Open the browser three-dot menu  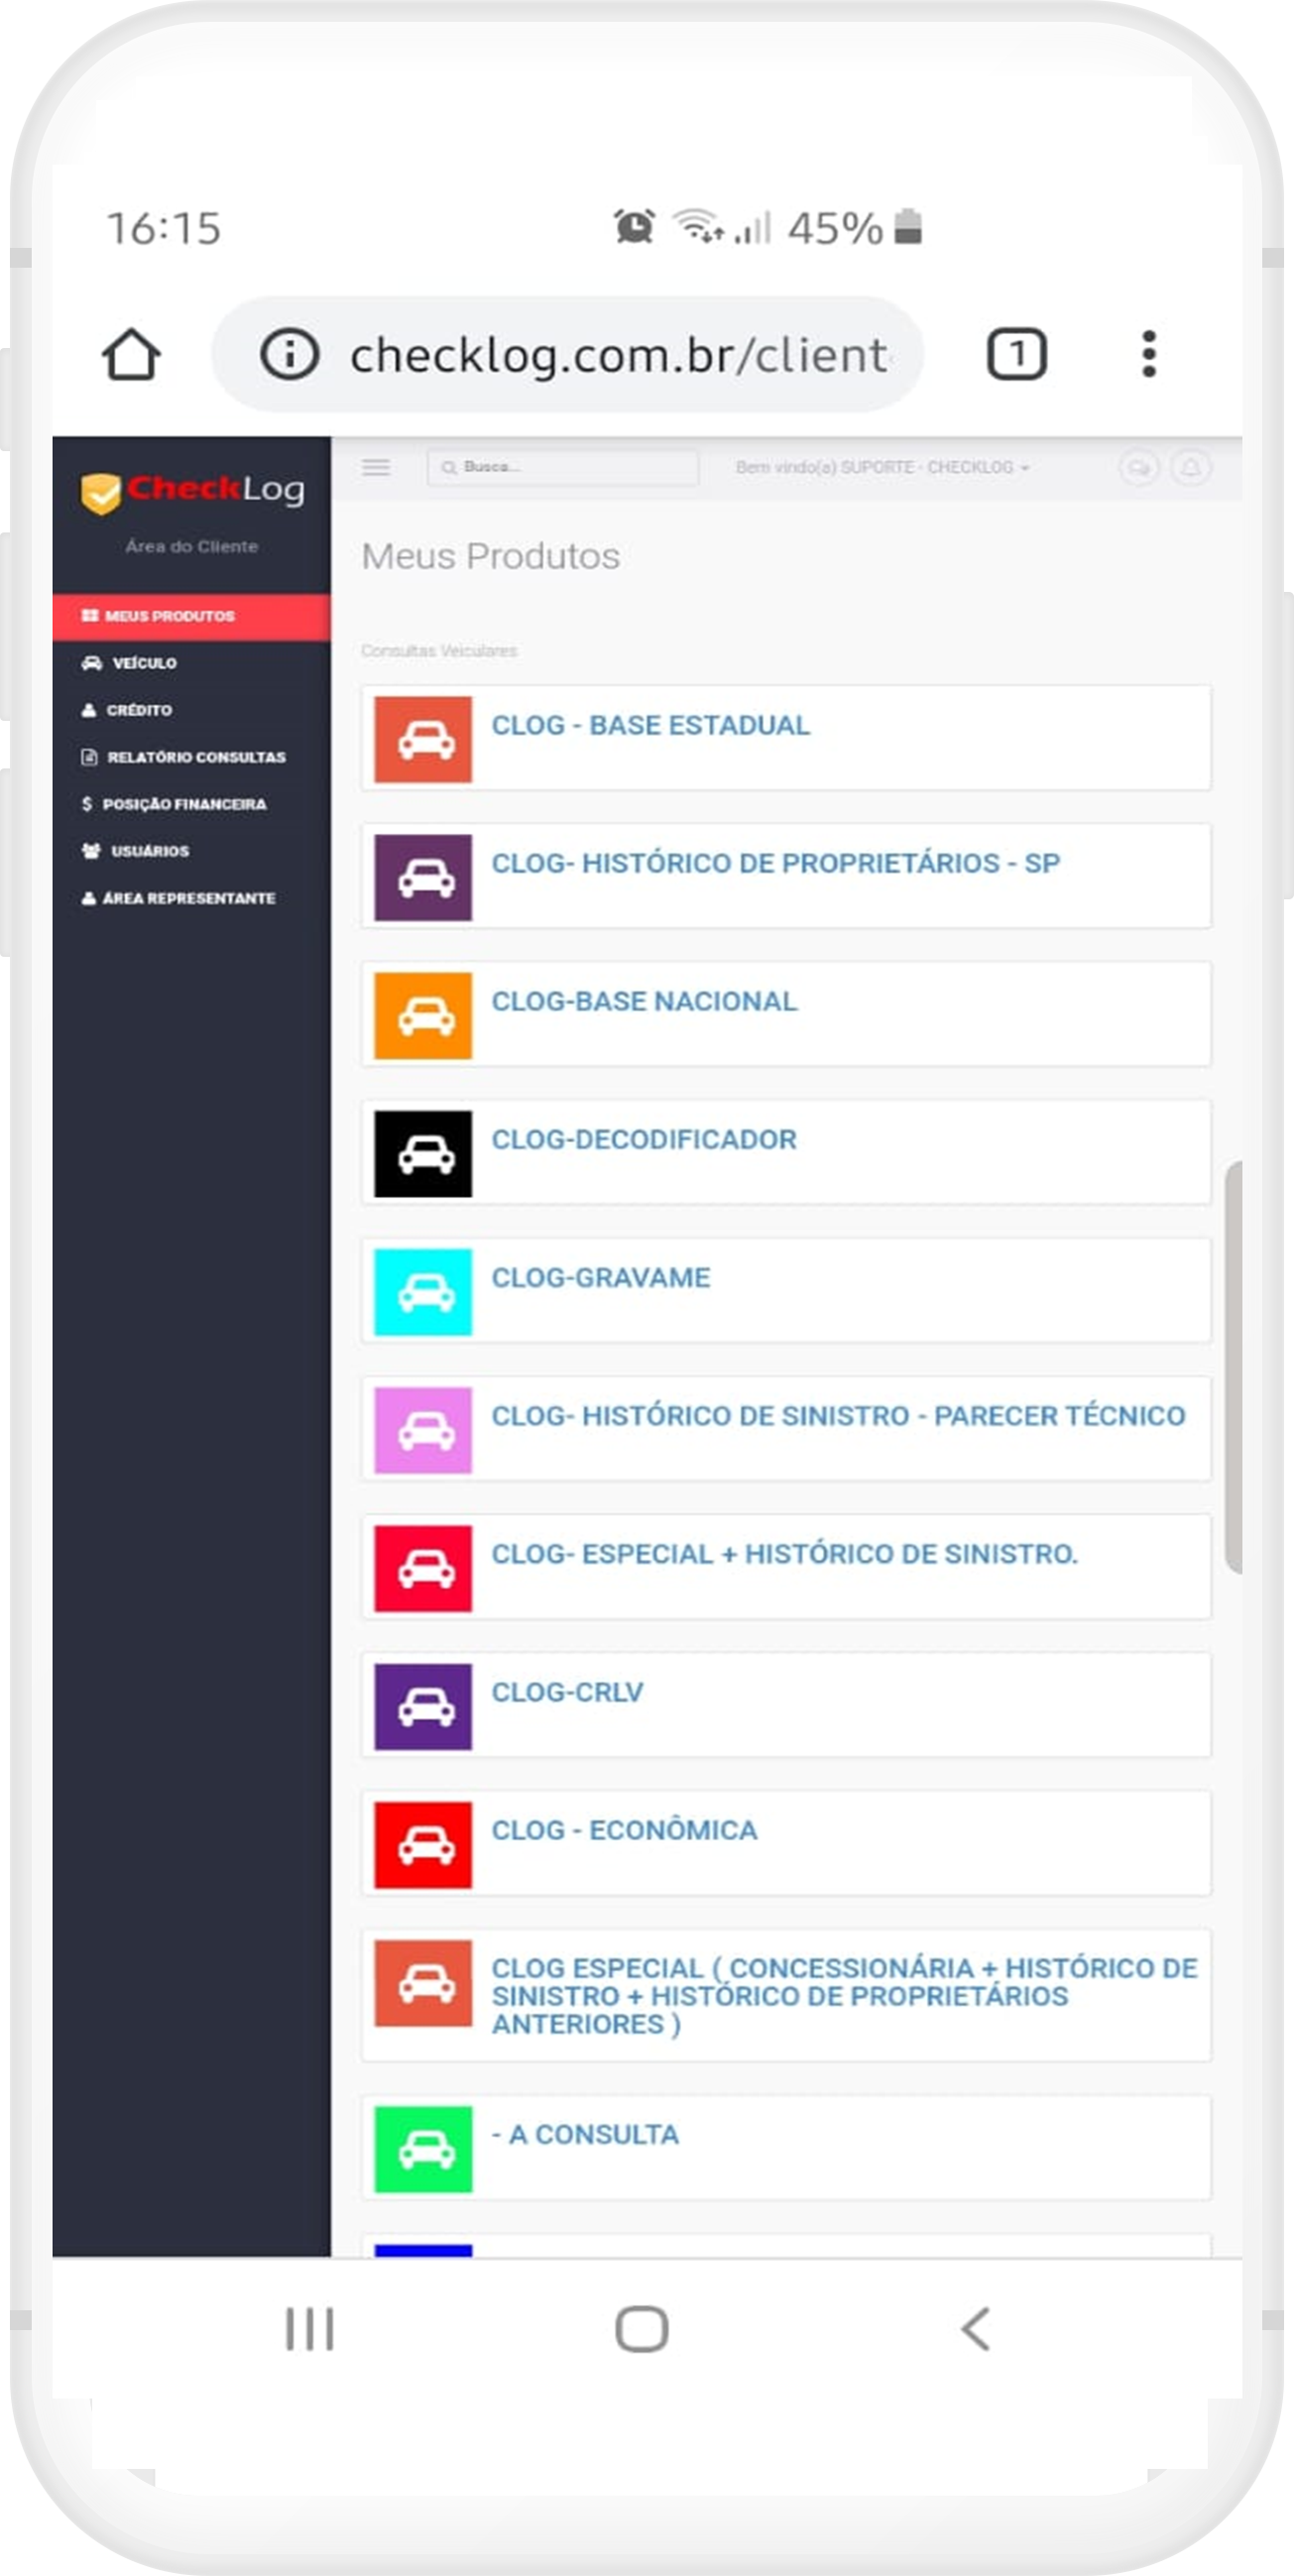click(x=1149, y=354)
